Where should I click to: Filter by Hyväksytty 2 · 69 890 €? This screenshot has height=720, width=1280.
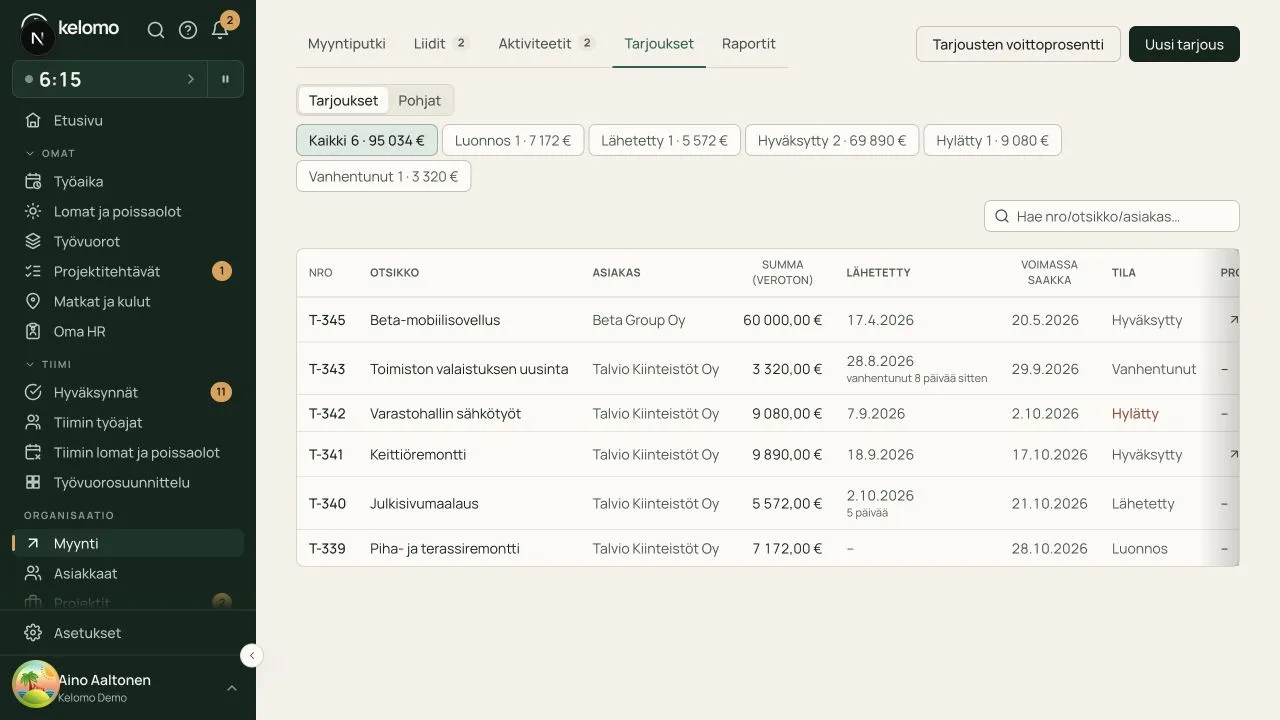832,140
